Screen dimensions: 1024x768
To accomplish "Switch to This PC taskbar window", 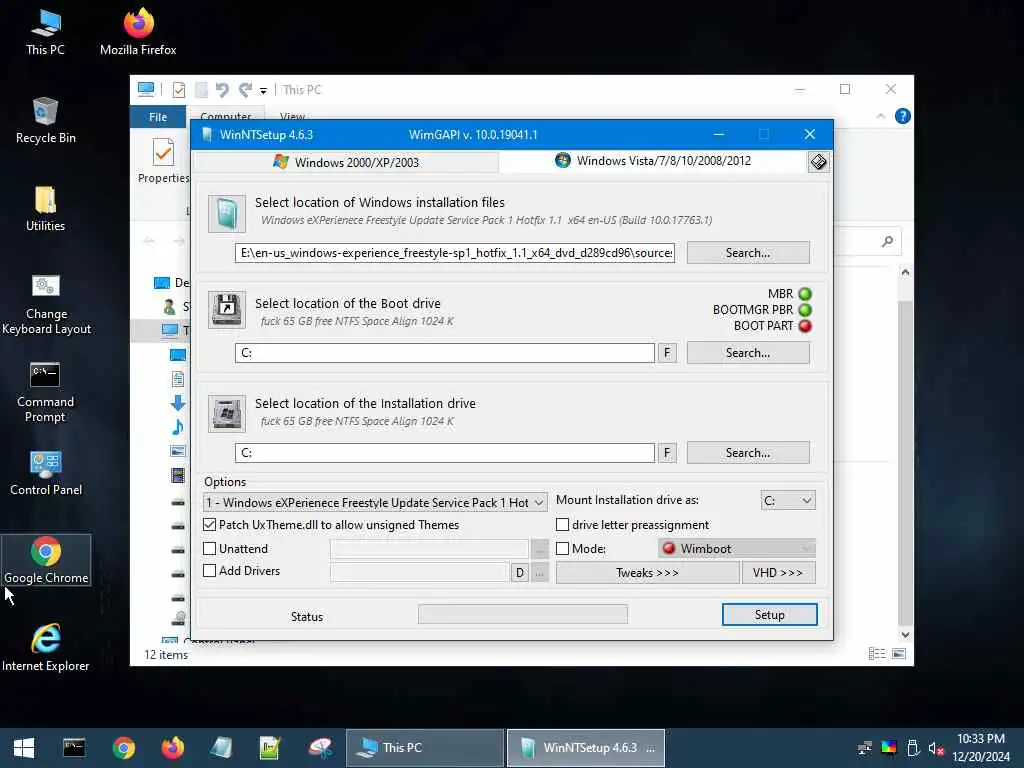I will (424, 748).
